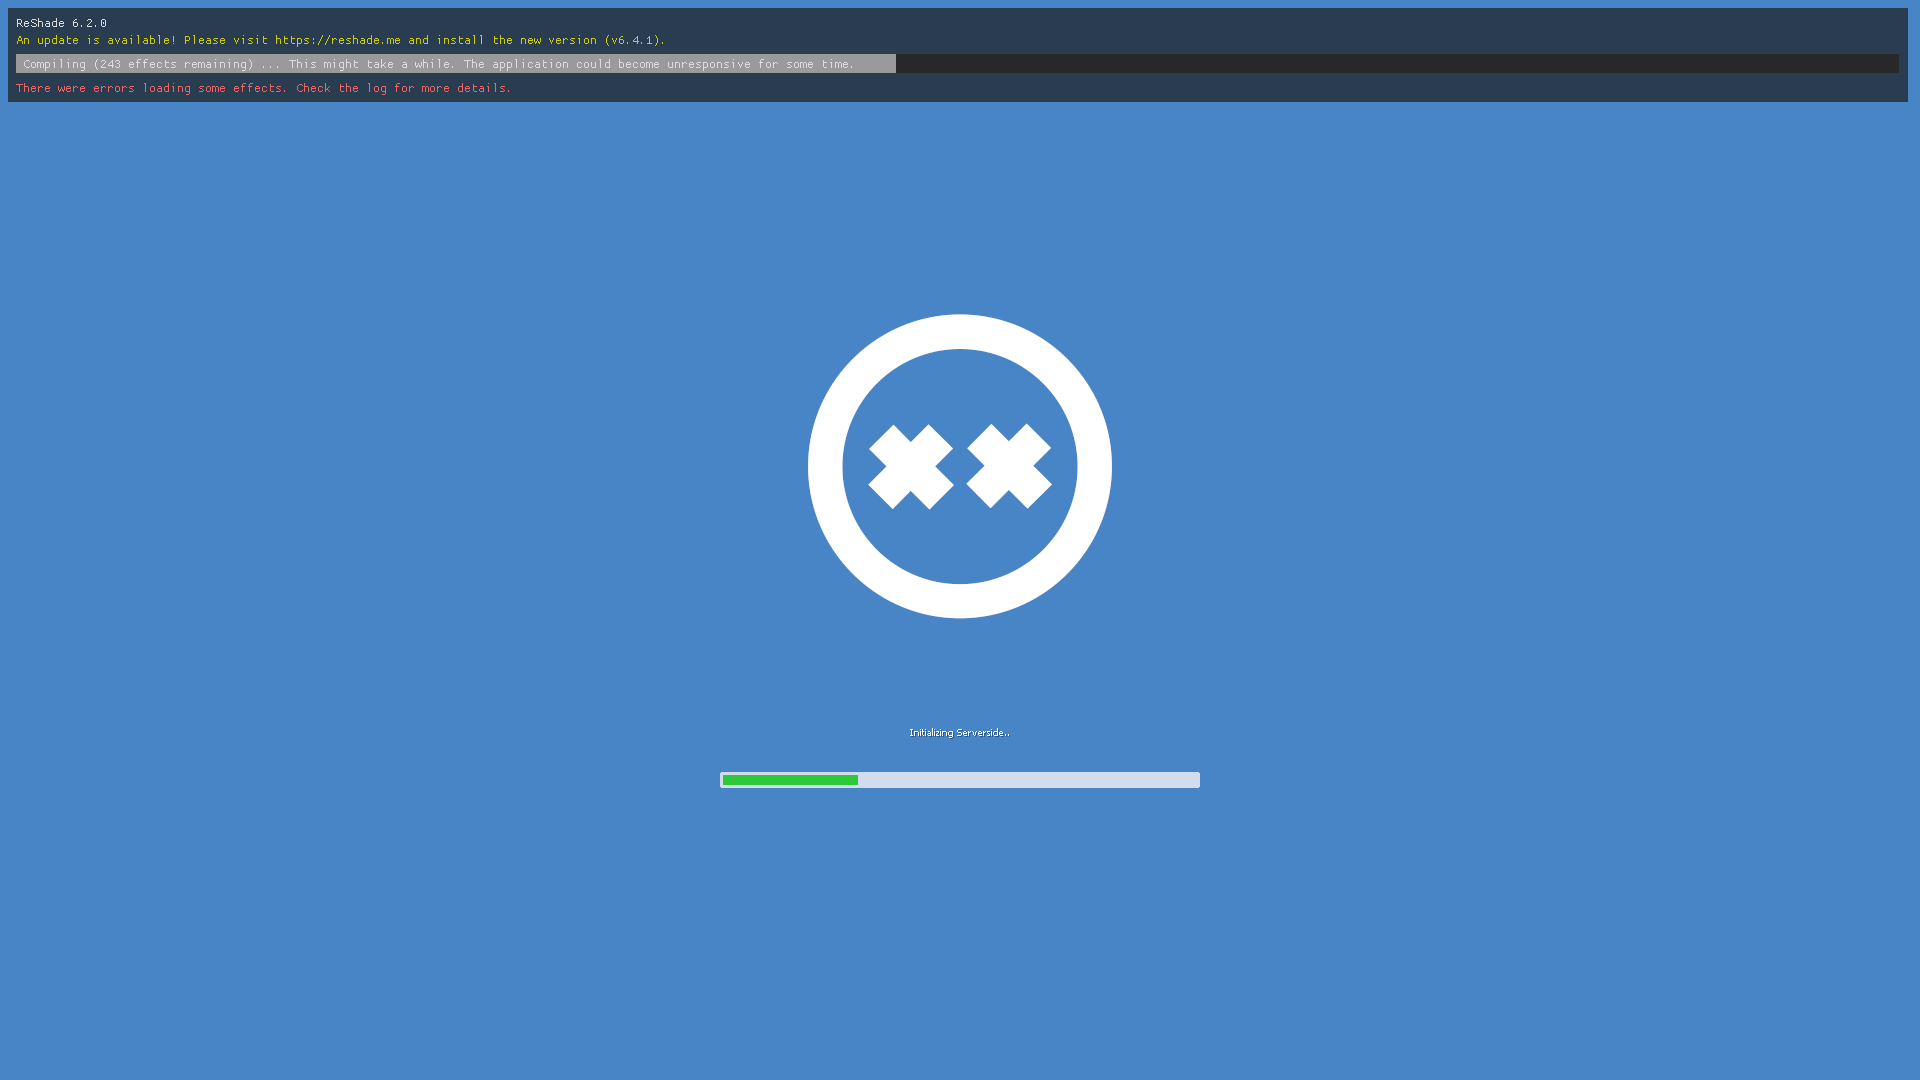Click 'install the new version' text
This screenshot has height=1080, width=1920.
coord(516,40)
